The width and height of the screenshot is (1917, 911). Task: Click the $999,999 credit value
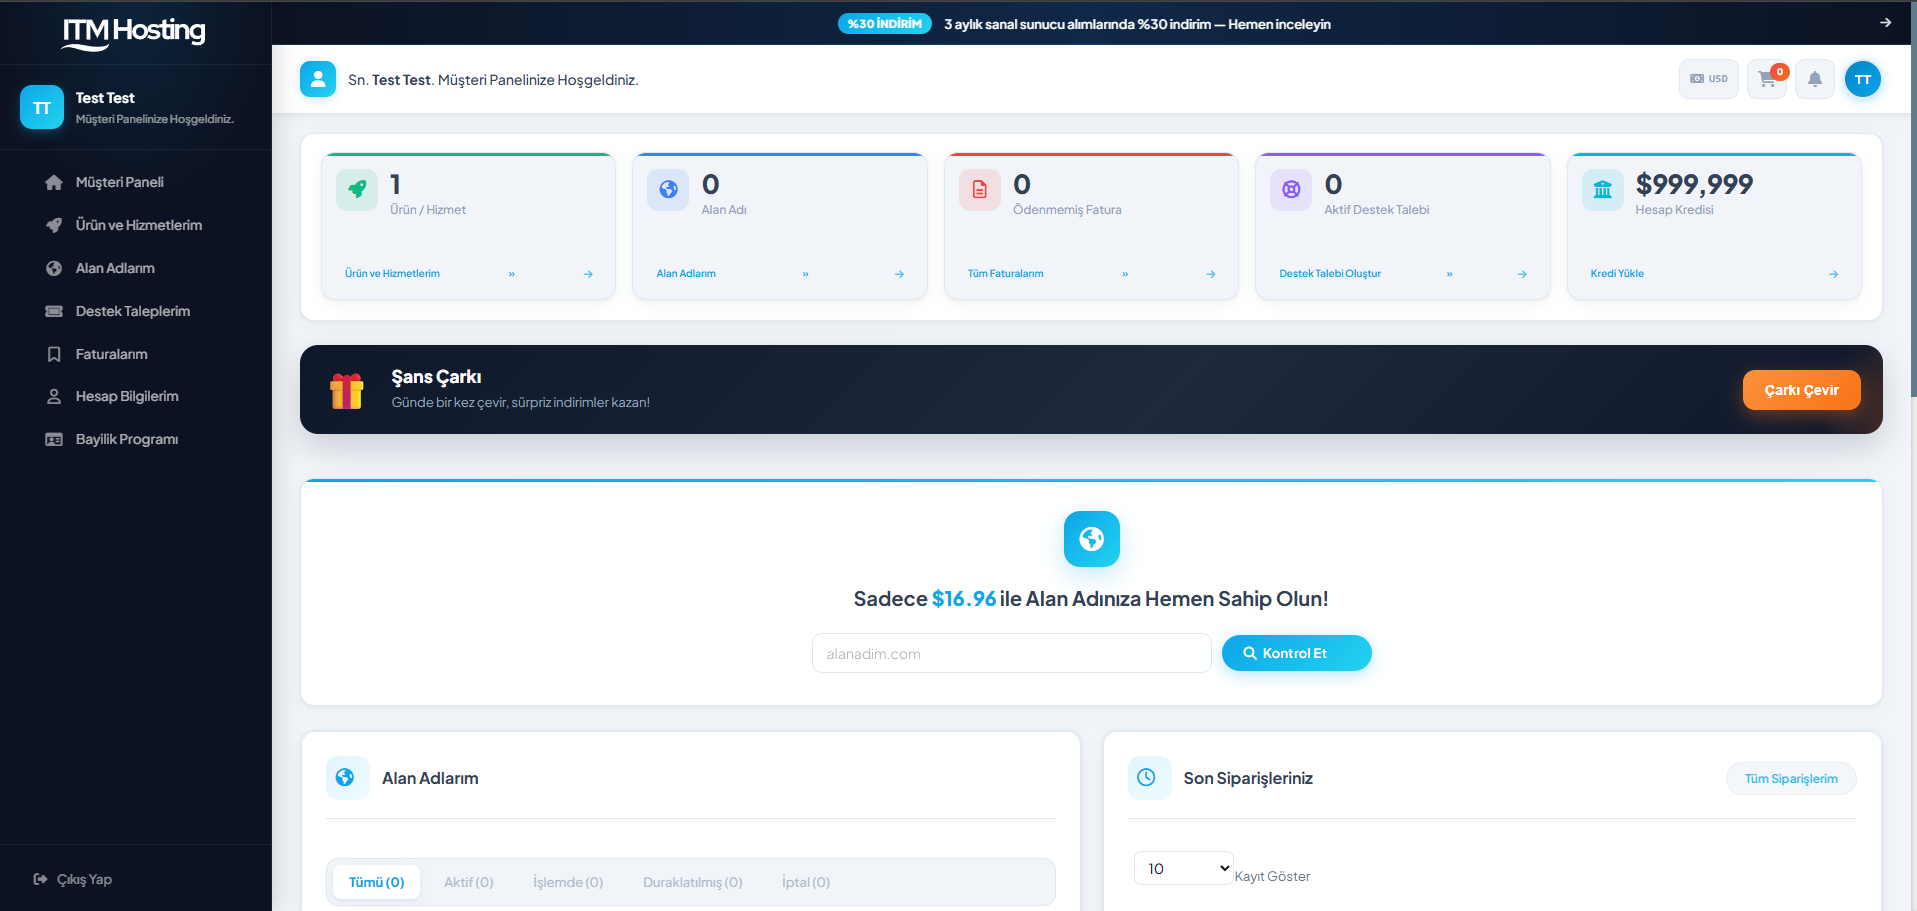(1694, 184)
